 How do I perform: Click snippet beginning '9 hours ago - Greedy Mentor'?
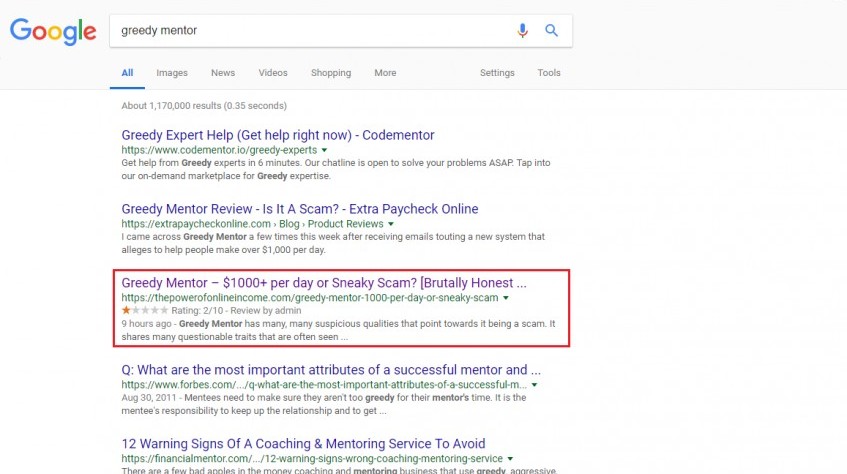tap(338, 330)
